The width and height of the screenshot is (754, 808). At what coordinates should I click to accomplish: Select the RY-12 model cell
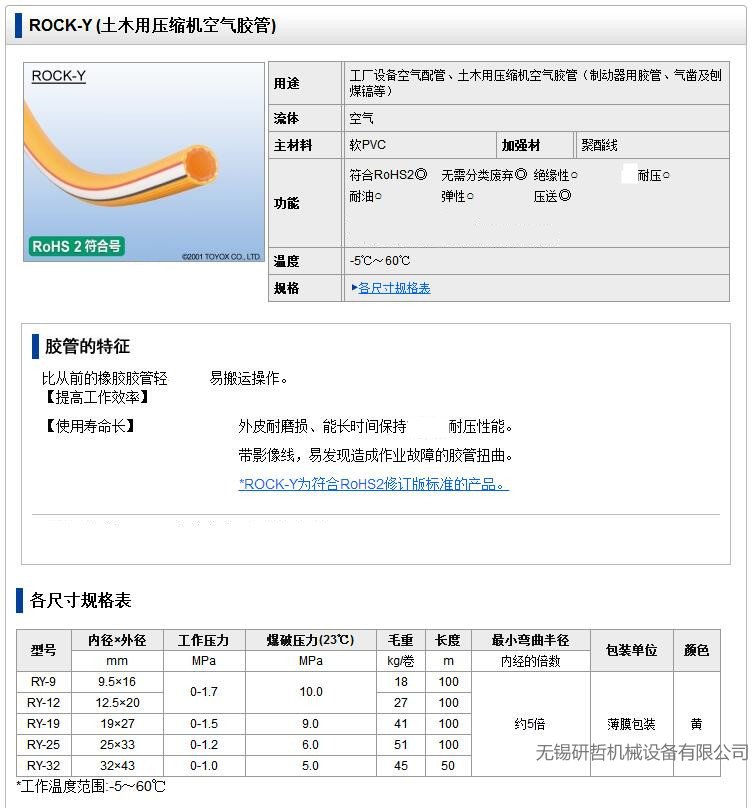coord(43,703)
